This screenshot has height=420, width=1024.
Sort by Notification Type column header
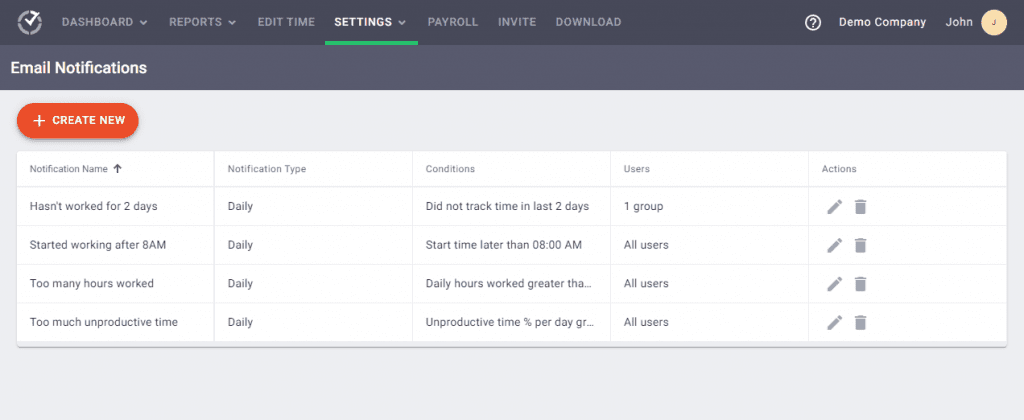266,169
